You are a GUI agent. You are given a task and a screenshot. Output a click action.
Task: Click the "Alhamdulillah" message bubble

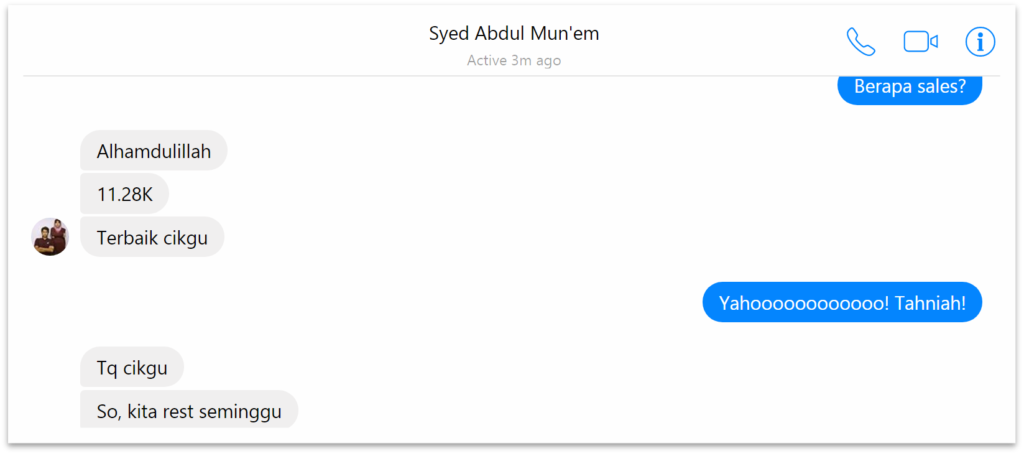tap(154, 151)
